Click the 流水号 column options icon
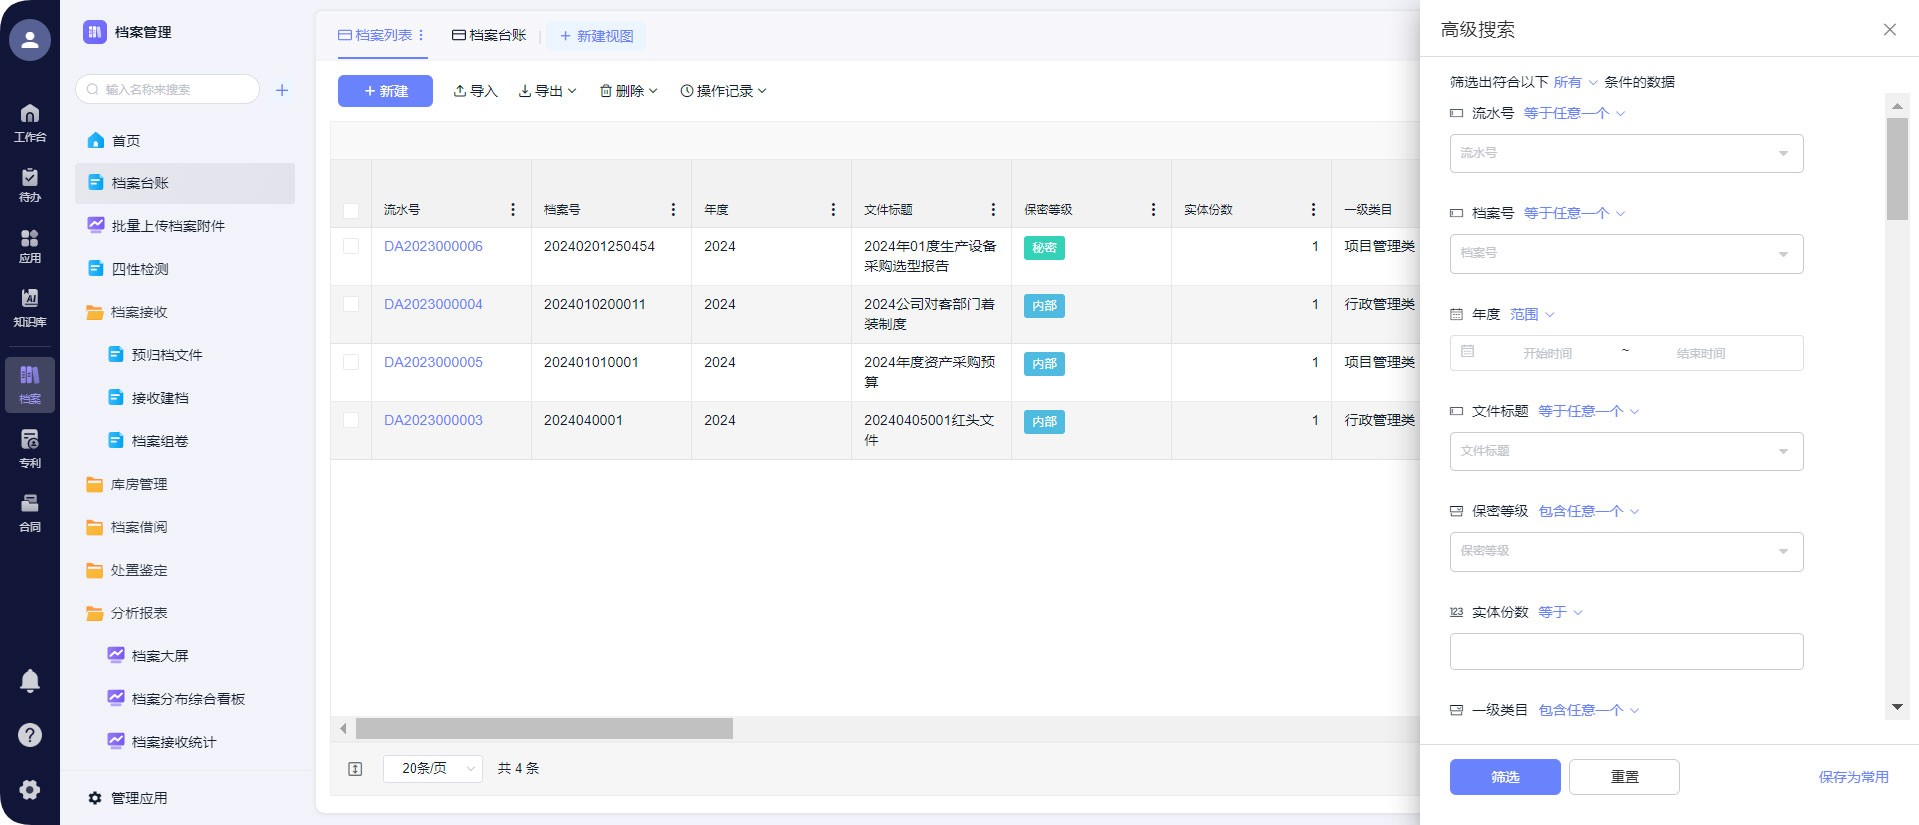 pyautogui.click(x=513, y=210)
